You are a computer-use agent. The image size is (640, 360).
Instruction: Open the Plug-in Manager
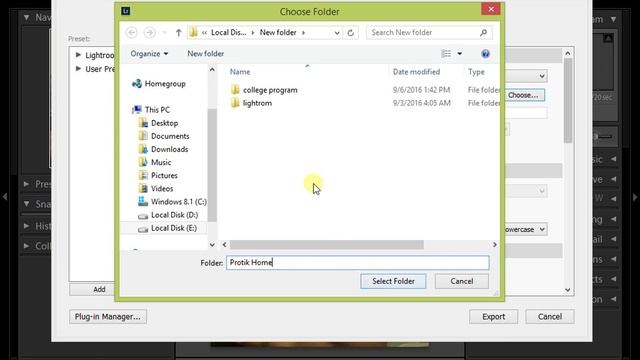[108, 317]
